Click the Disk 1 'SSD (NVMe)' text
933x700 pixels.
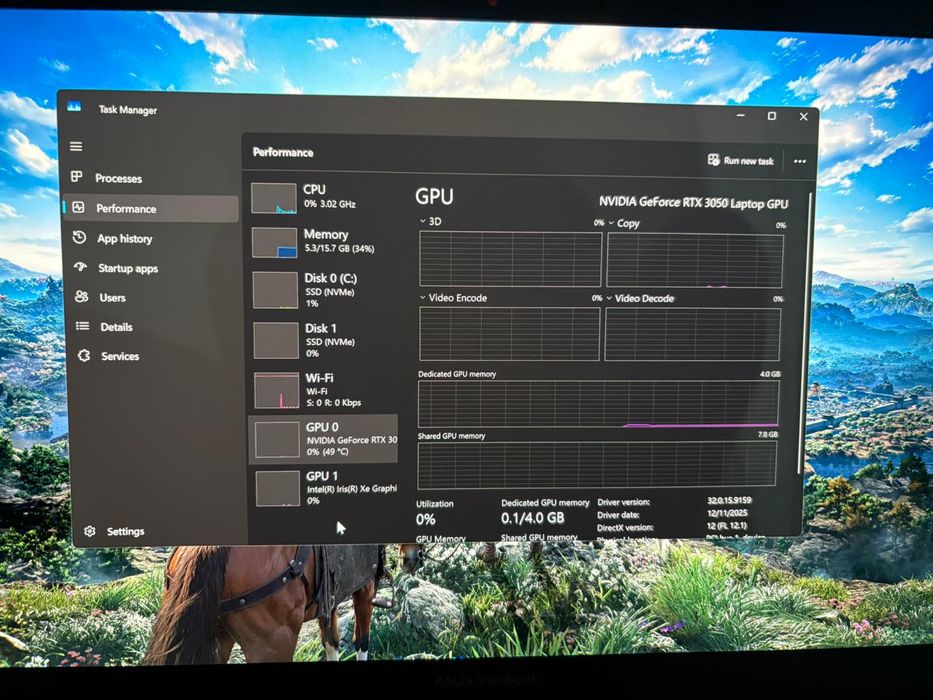click(330, 342)
